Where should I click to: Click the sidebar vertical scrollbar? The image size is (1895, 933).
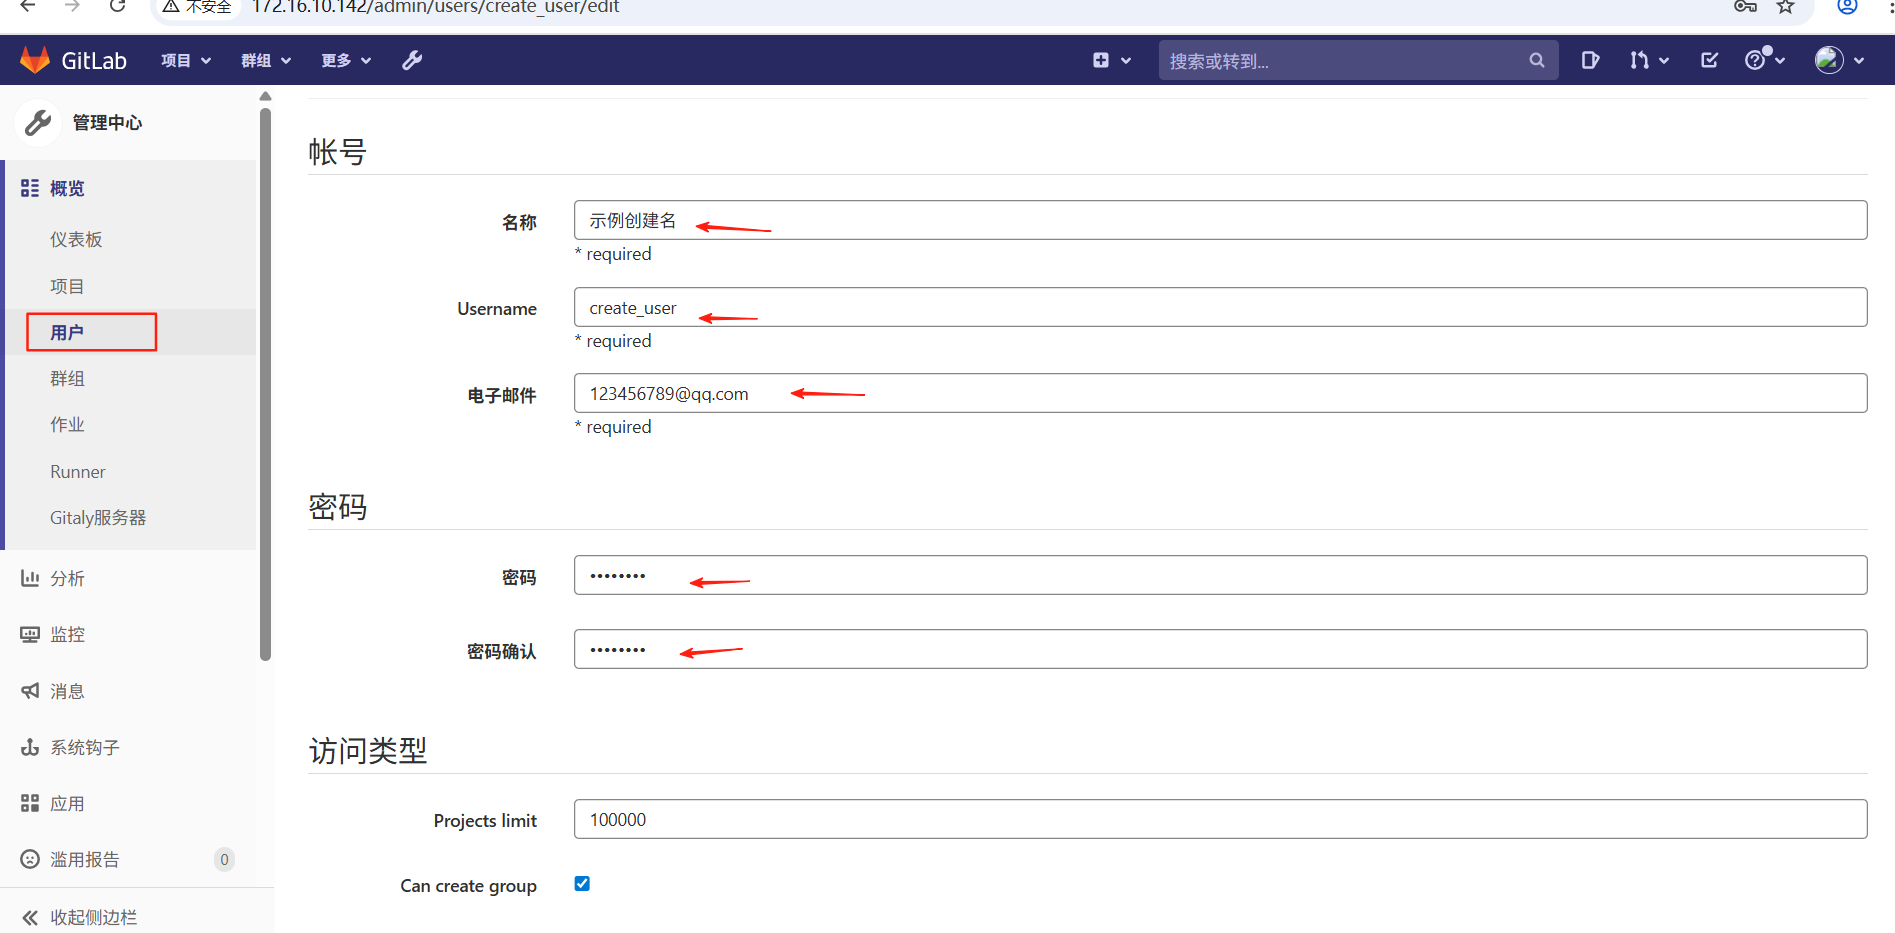(265, 385)
